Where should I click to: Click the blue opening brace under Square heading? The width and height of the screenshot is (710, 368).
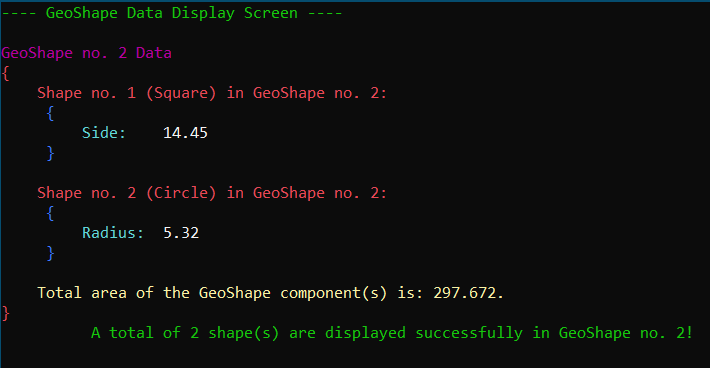(x=50, y=113)
